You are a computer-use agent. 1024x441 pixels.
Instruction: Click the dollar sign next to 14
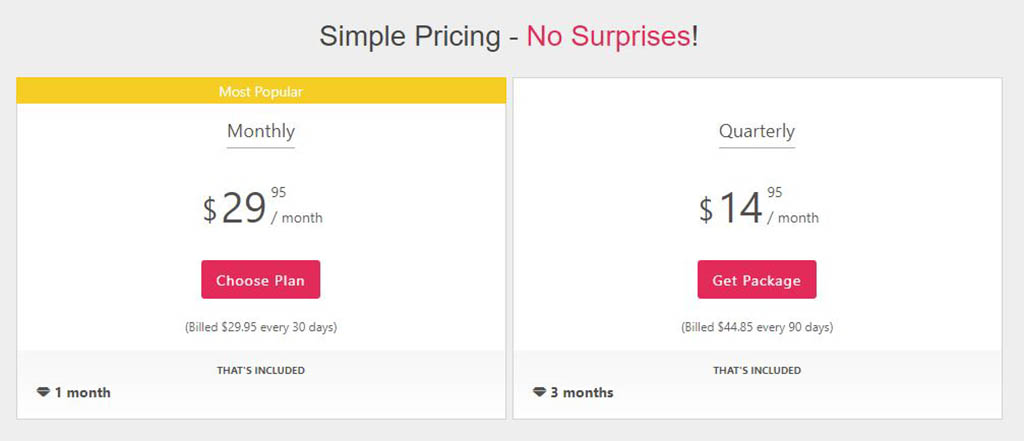[705, 210]
